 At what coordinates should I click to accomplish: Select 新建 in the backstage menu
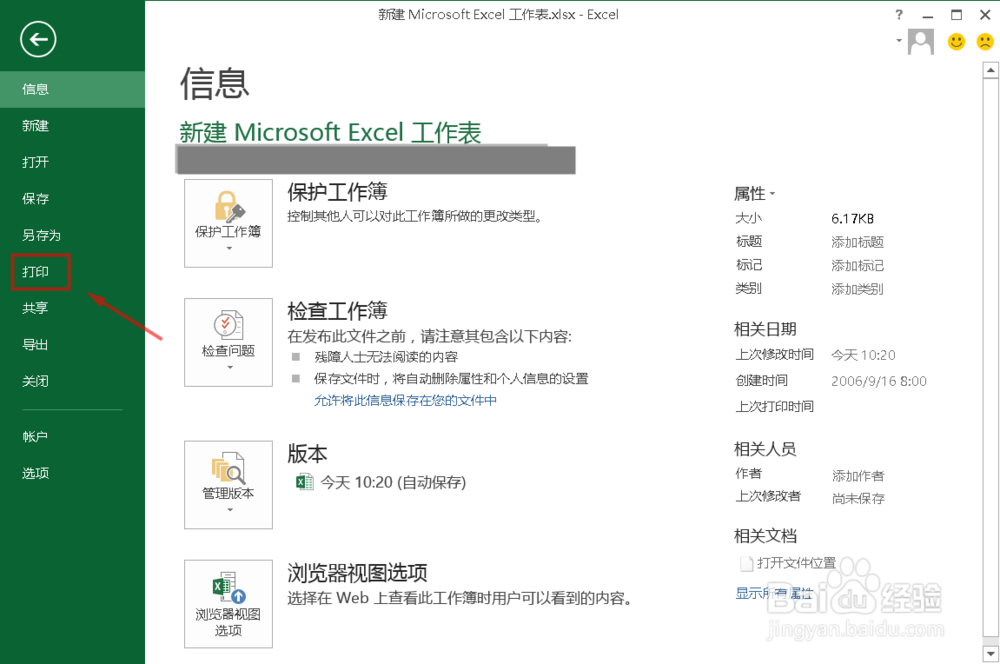click(72, 126)
